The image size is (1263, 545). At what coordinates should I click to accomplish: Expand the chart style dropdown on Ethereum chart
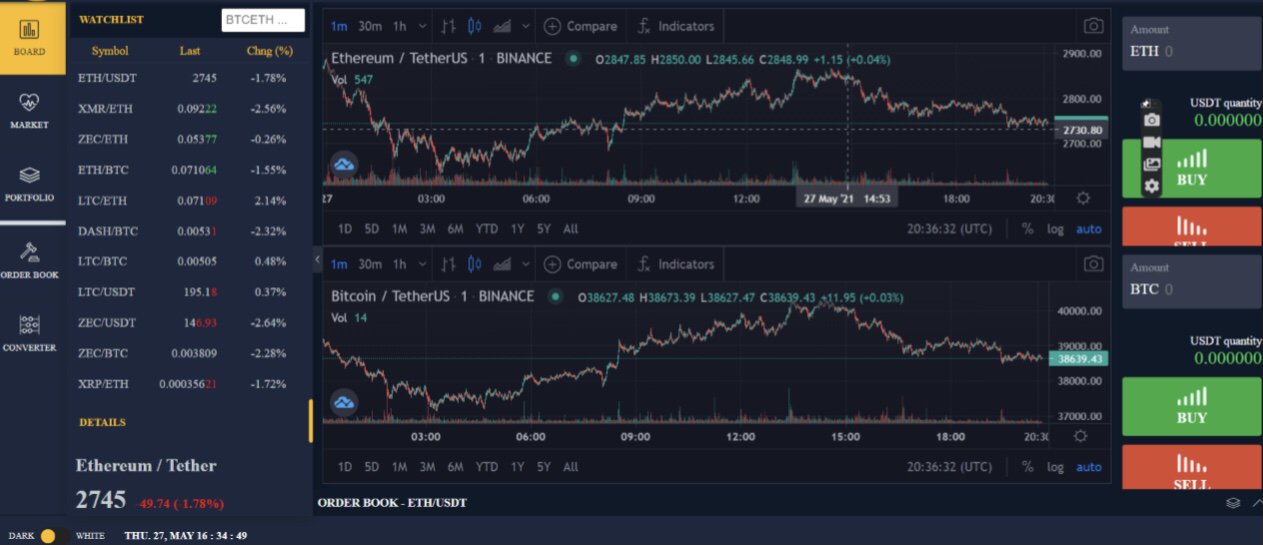pos(525,26)
